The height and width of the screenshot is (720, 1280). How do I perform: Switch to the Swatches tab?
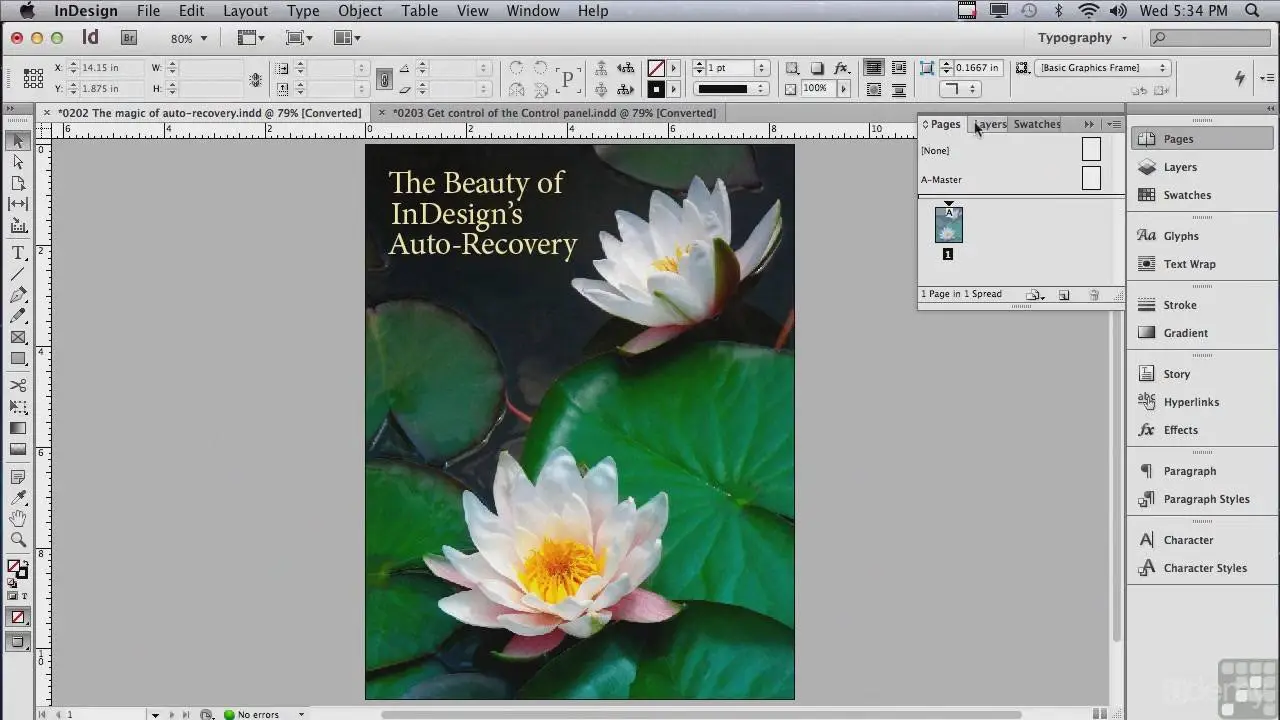point(1037,124)
